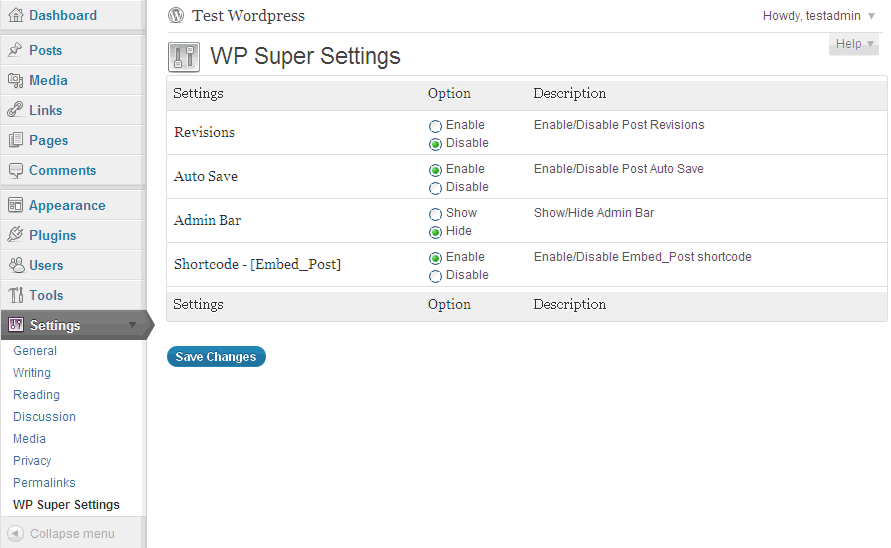891x548 pixels.
Task: Open the Comments menu label
Action: click(63, 170)
